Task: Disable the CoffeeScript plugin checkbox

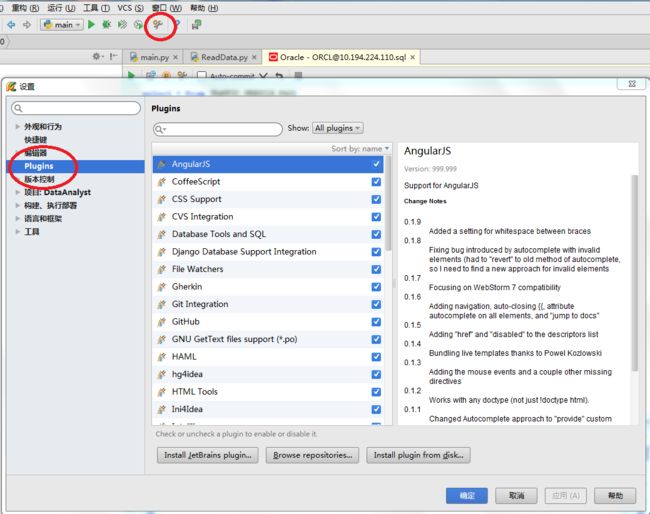Action: tap(376, 182)
